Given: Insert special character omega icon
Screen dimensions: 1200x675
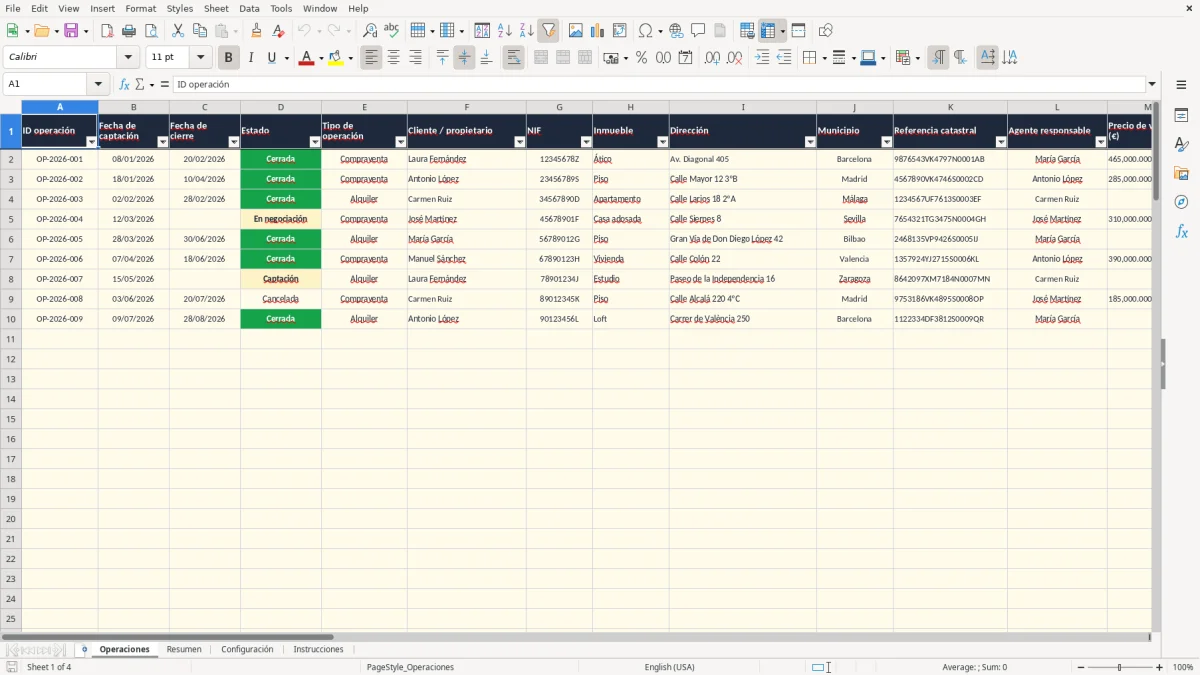Looking at the screenshot, I should (x=645, y=31).
